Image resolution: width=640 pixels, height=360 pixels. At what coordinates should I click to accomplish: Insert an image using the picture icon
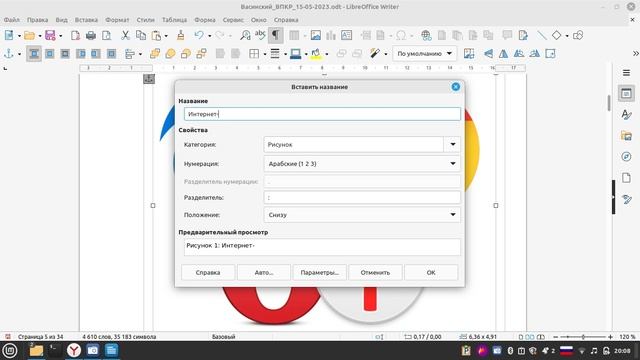click(x=316, y=36)
